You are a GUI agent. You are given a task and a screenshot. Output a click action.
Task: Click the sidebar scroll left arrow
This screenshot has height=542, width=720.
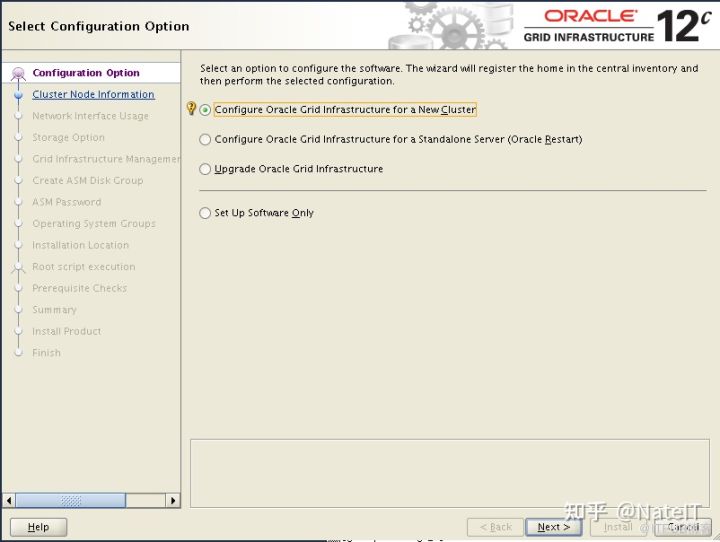pos(9,500)
